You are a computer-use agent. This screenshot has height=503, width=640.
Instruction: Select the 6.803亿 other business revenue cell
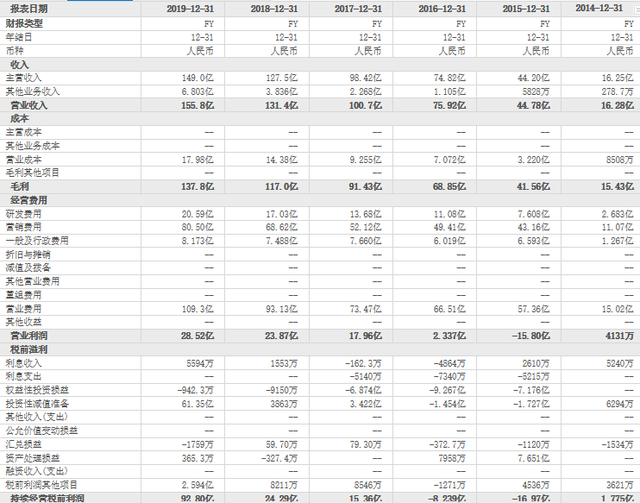point(198,91)
